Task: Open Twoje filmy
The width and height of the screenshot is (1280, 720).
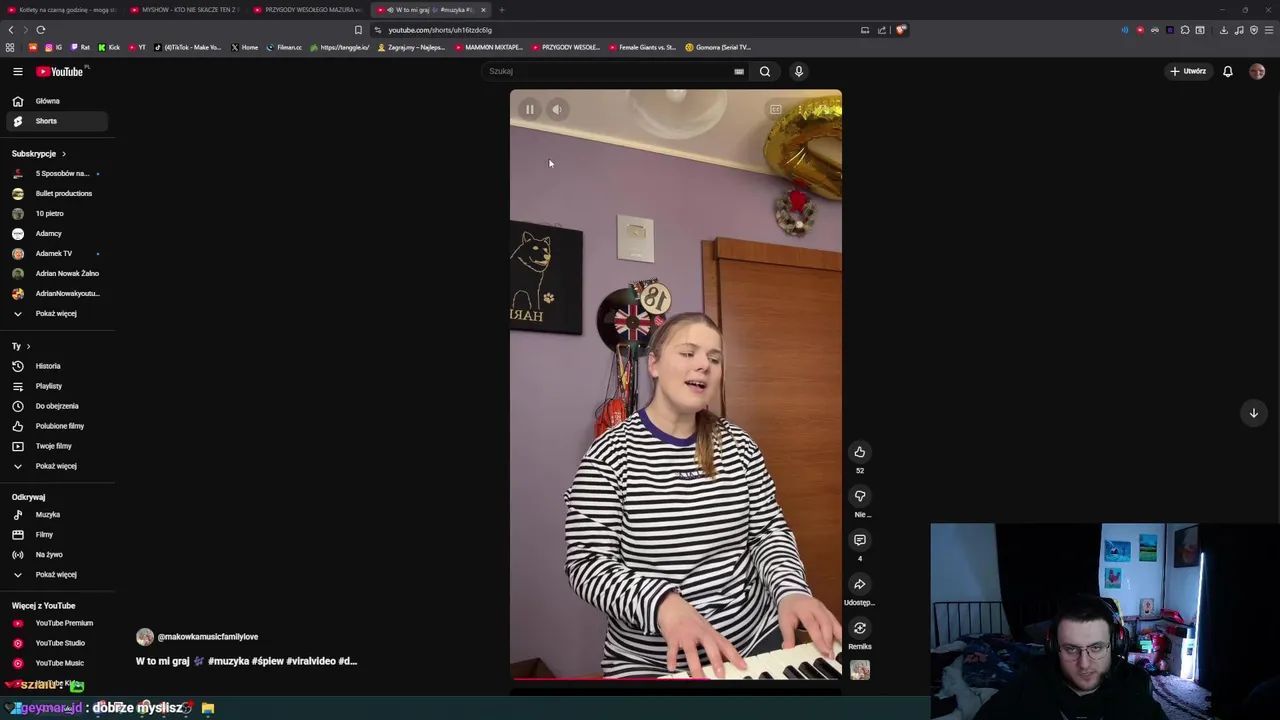Action: [57, 446]
